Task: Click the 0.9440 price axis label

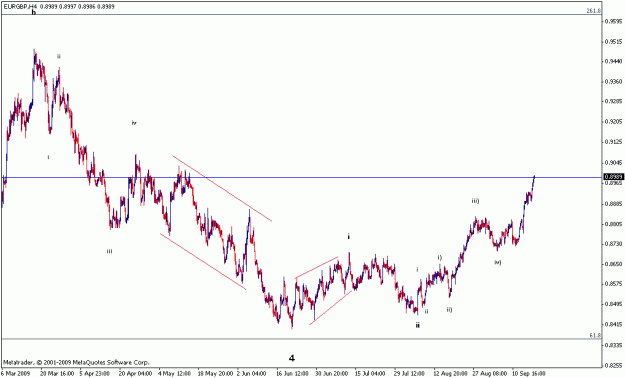Action: click(x=613, y=61)
